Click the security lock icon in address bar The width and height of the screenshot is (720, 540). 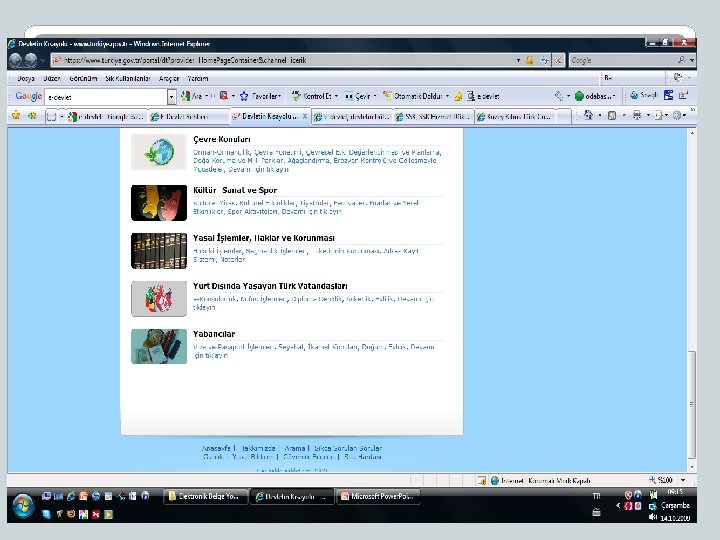click(529, 60)
